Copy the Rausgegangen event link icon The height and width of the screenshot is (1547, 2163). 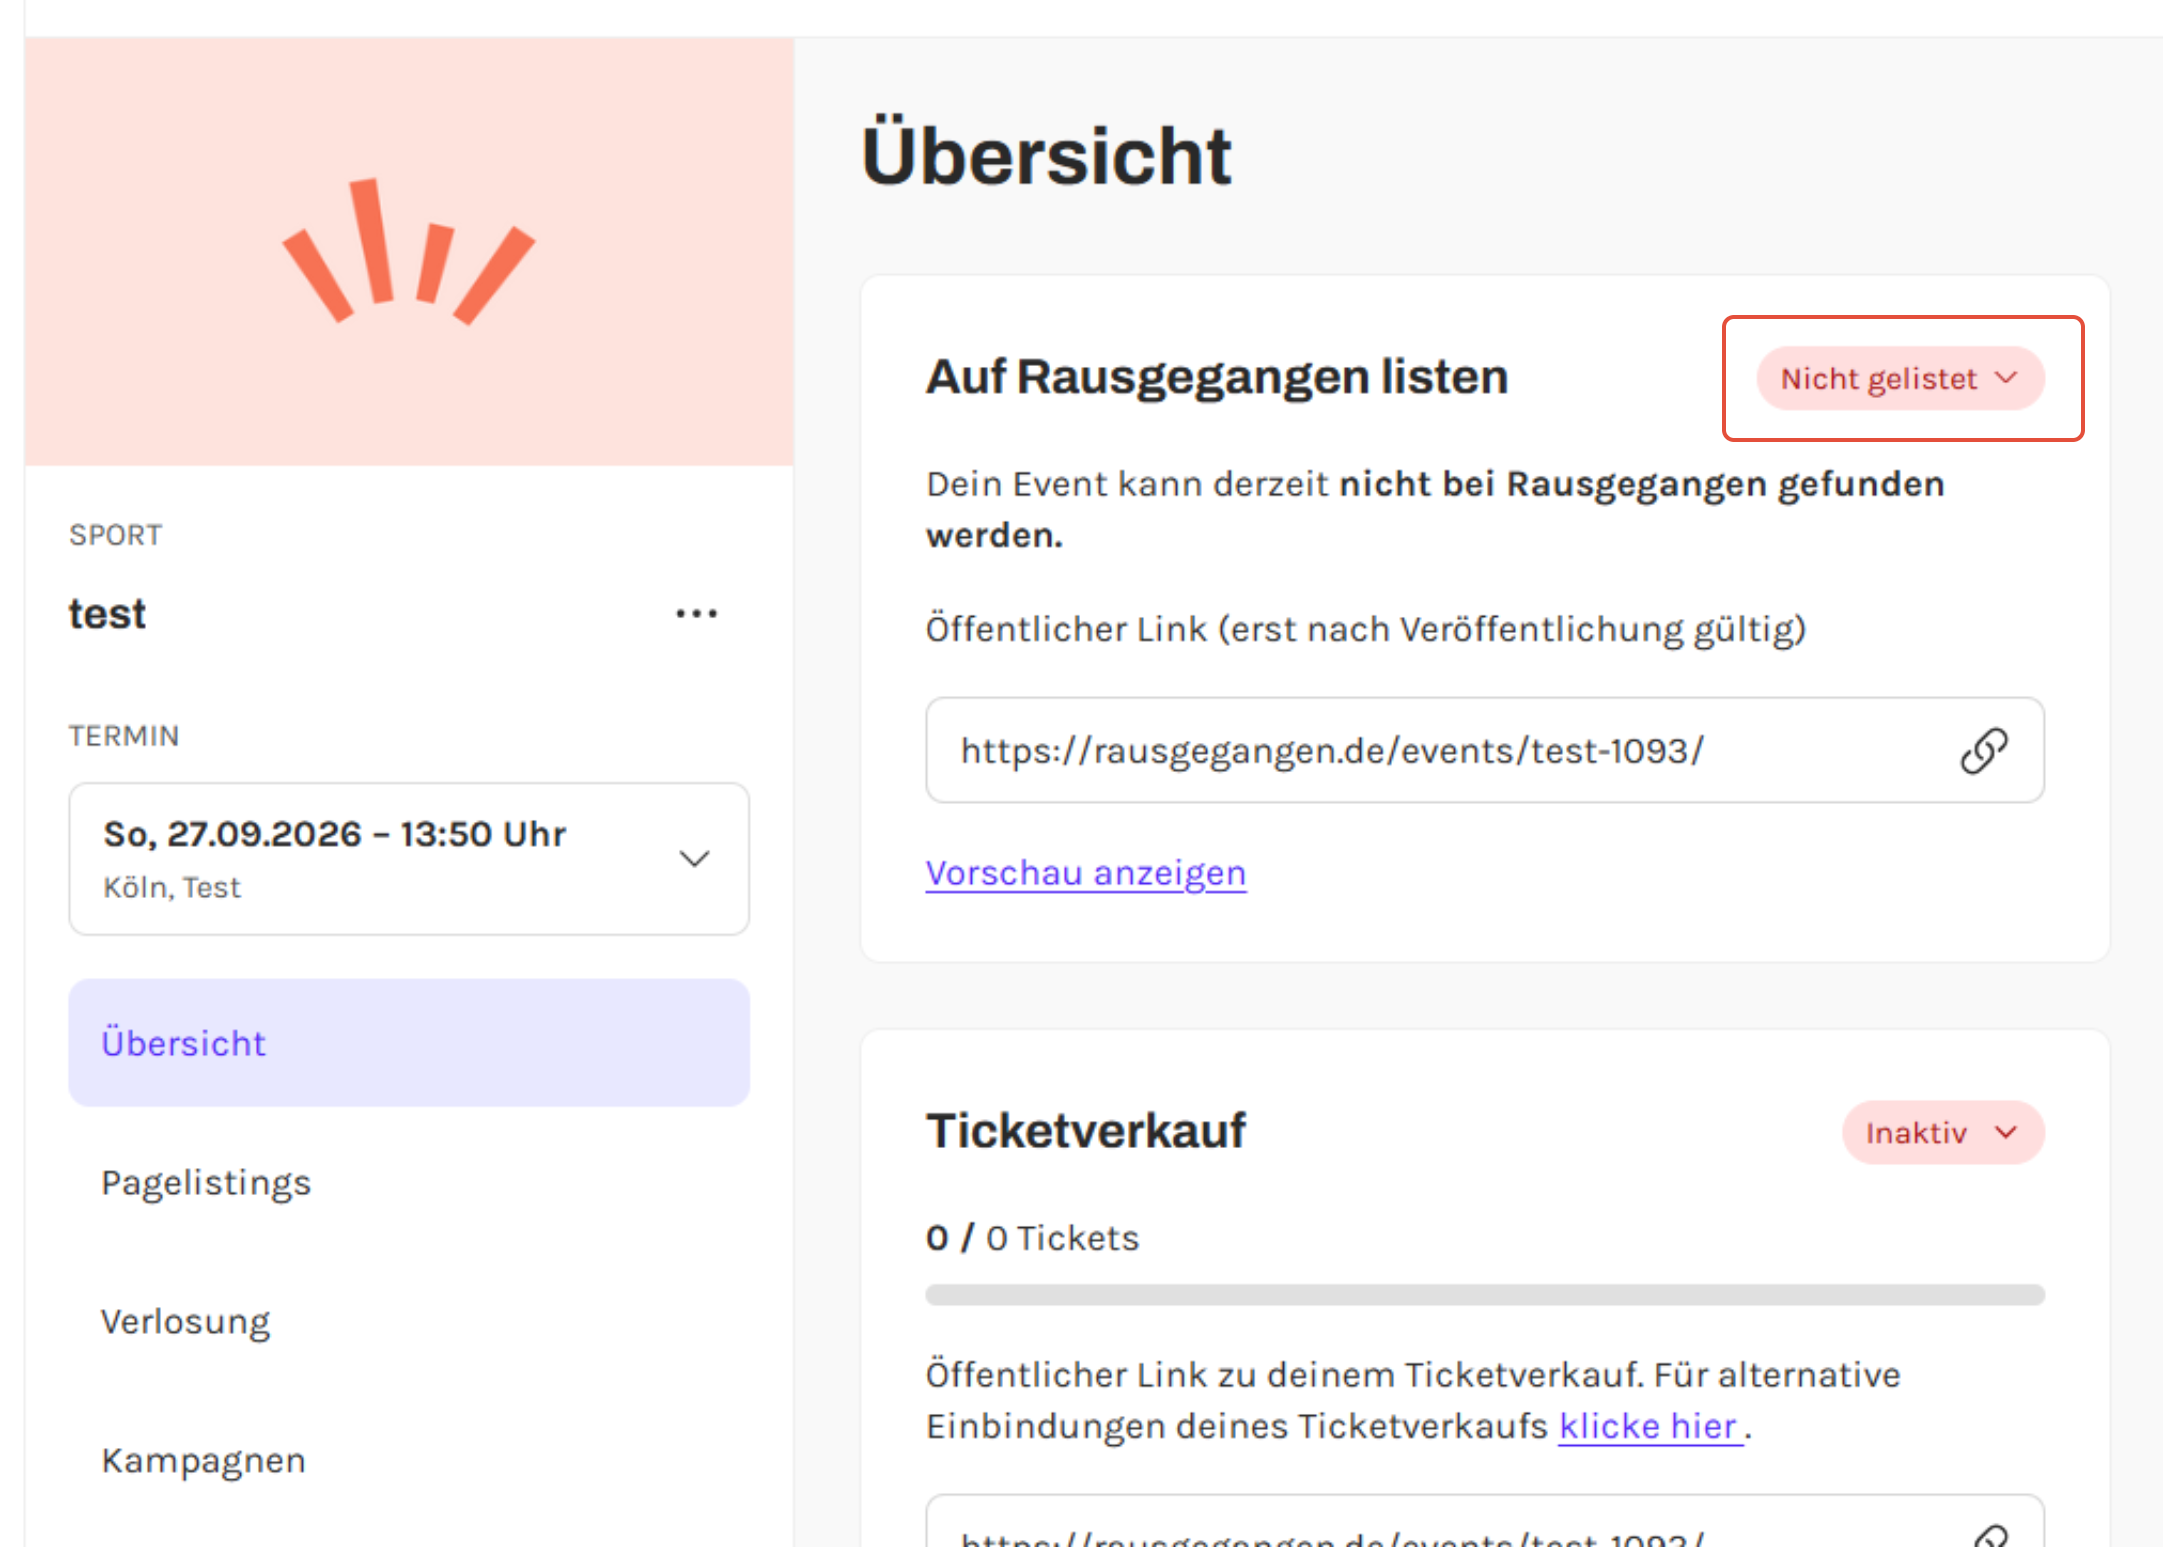pos(1983,751)
